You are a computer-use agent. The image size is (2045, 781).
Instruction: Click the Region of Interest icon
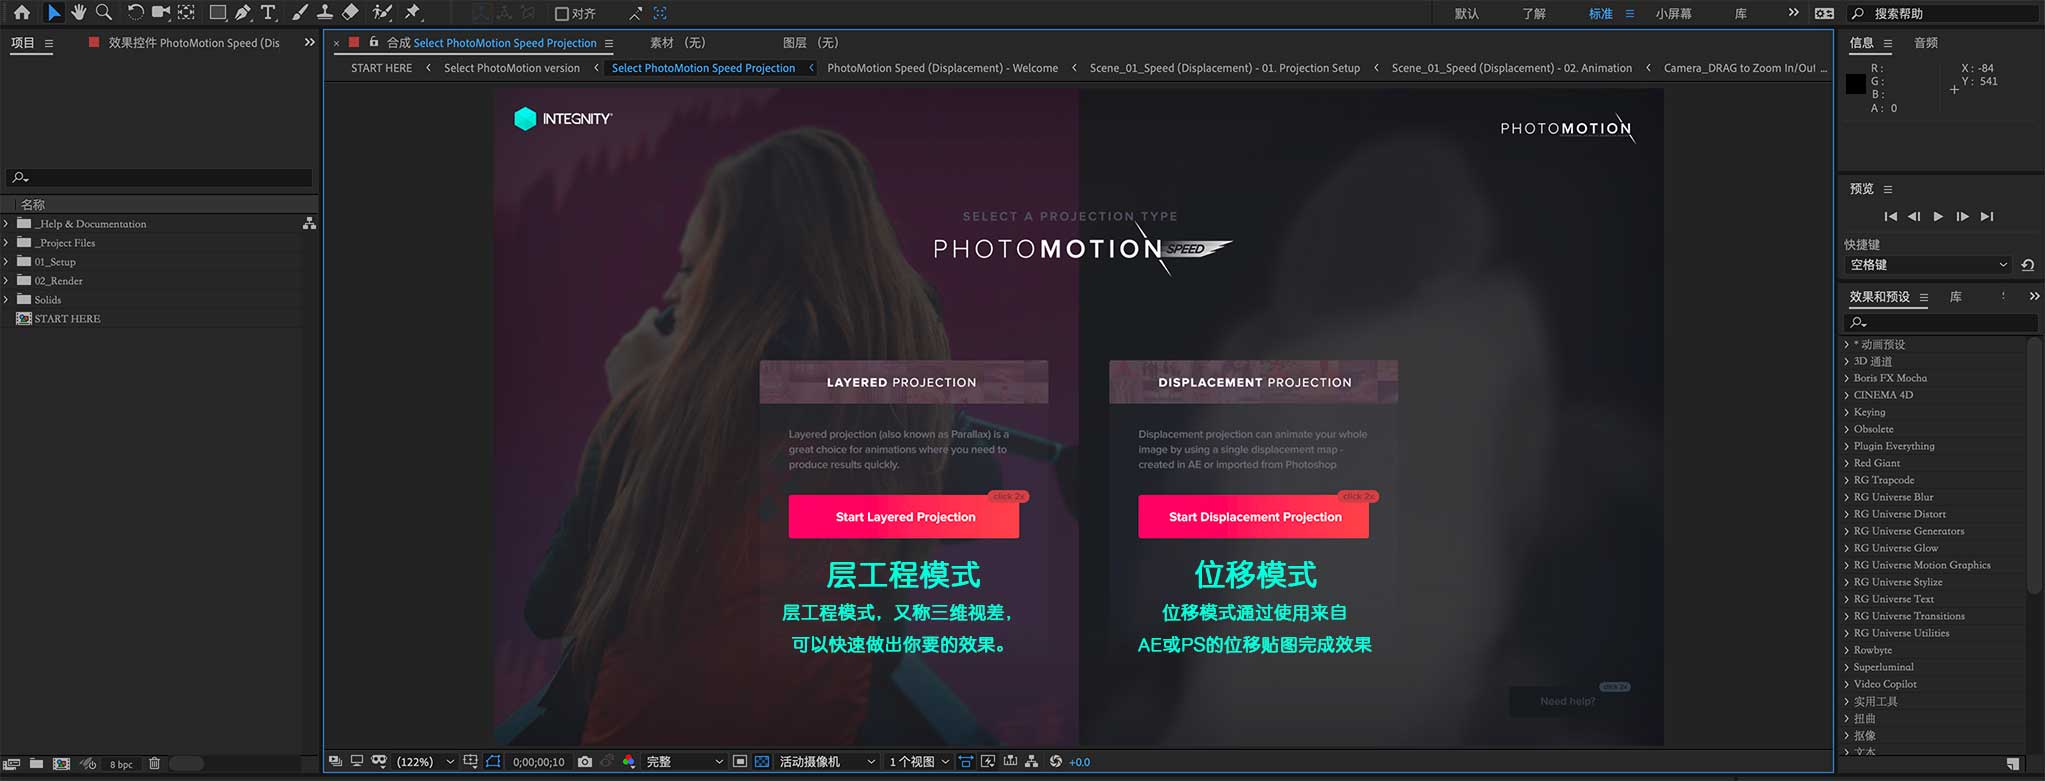(x=740, y=762)
